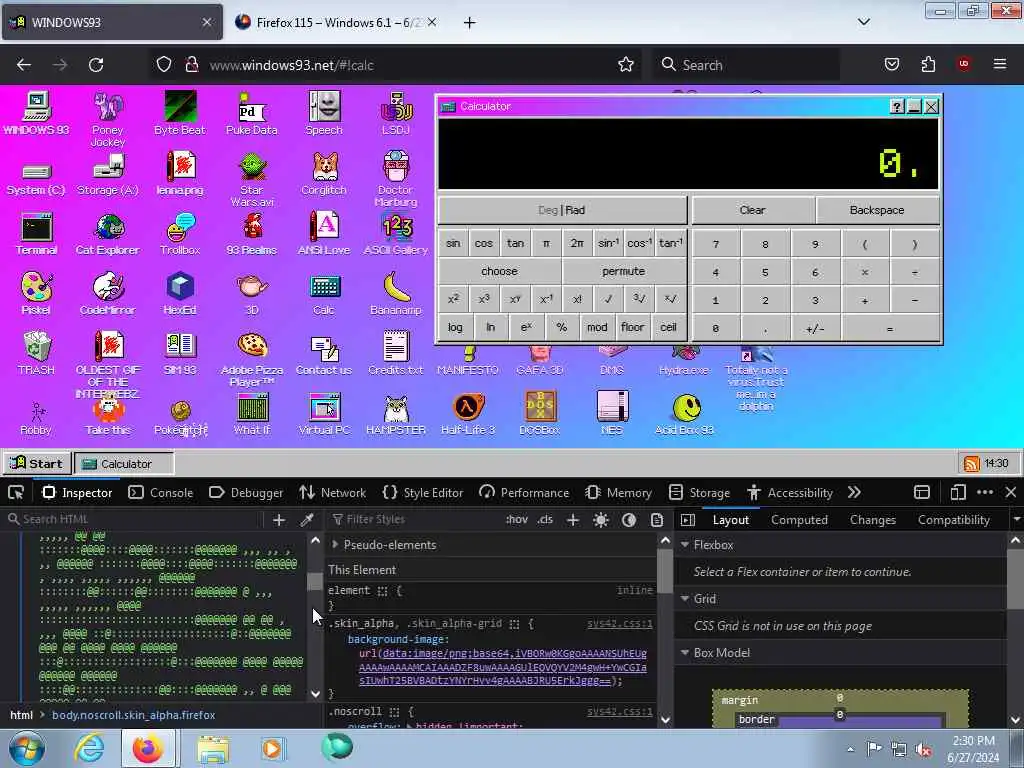Launch Half-Life 3 from the desktop
Screen dimensions: 1024x768
coord(468,413)
